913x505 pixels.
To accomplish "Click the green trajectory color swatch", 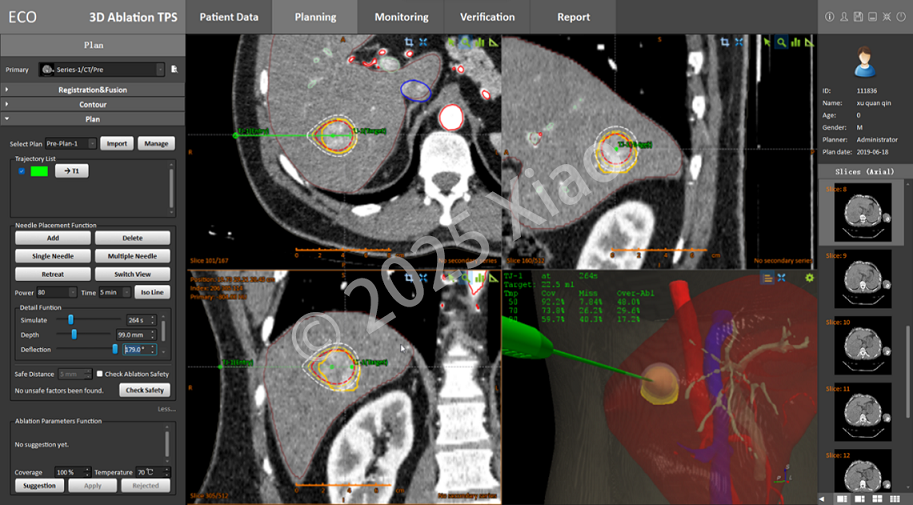I will [39, 171].
